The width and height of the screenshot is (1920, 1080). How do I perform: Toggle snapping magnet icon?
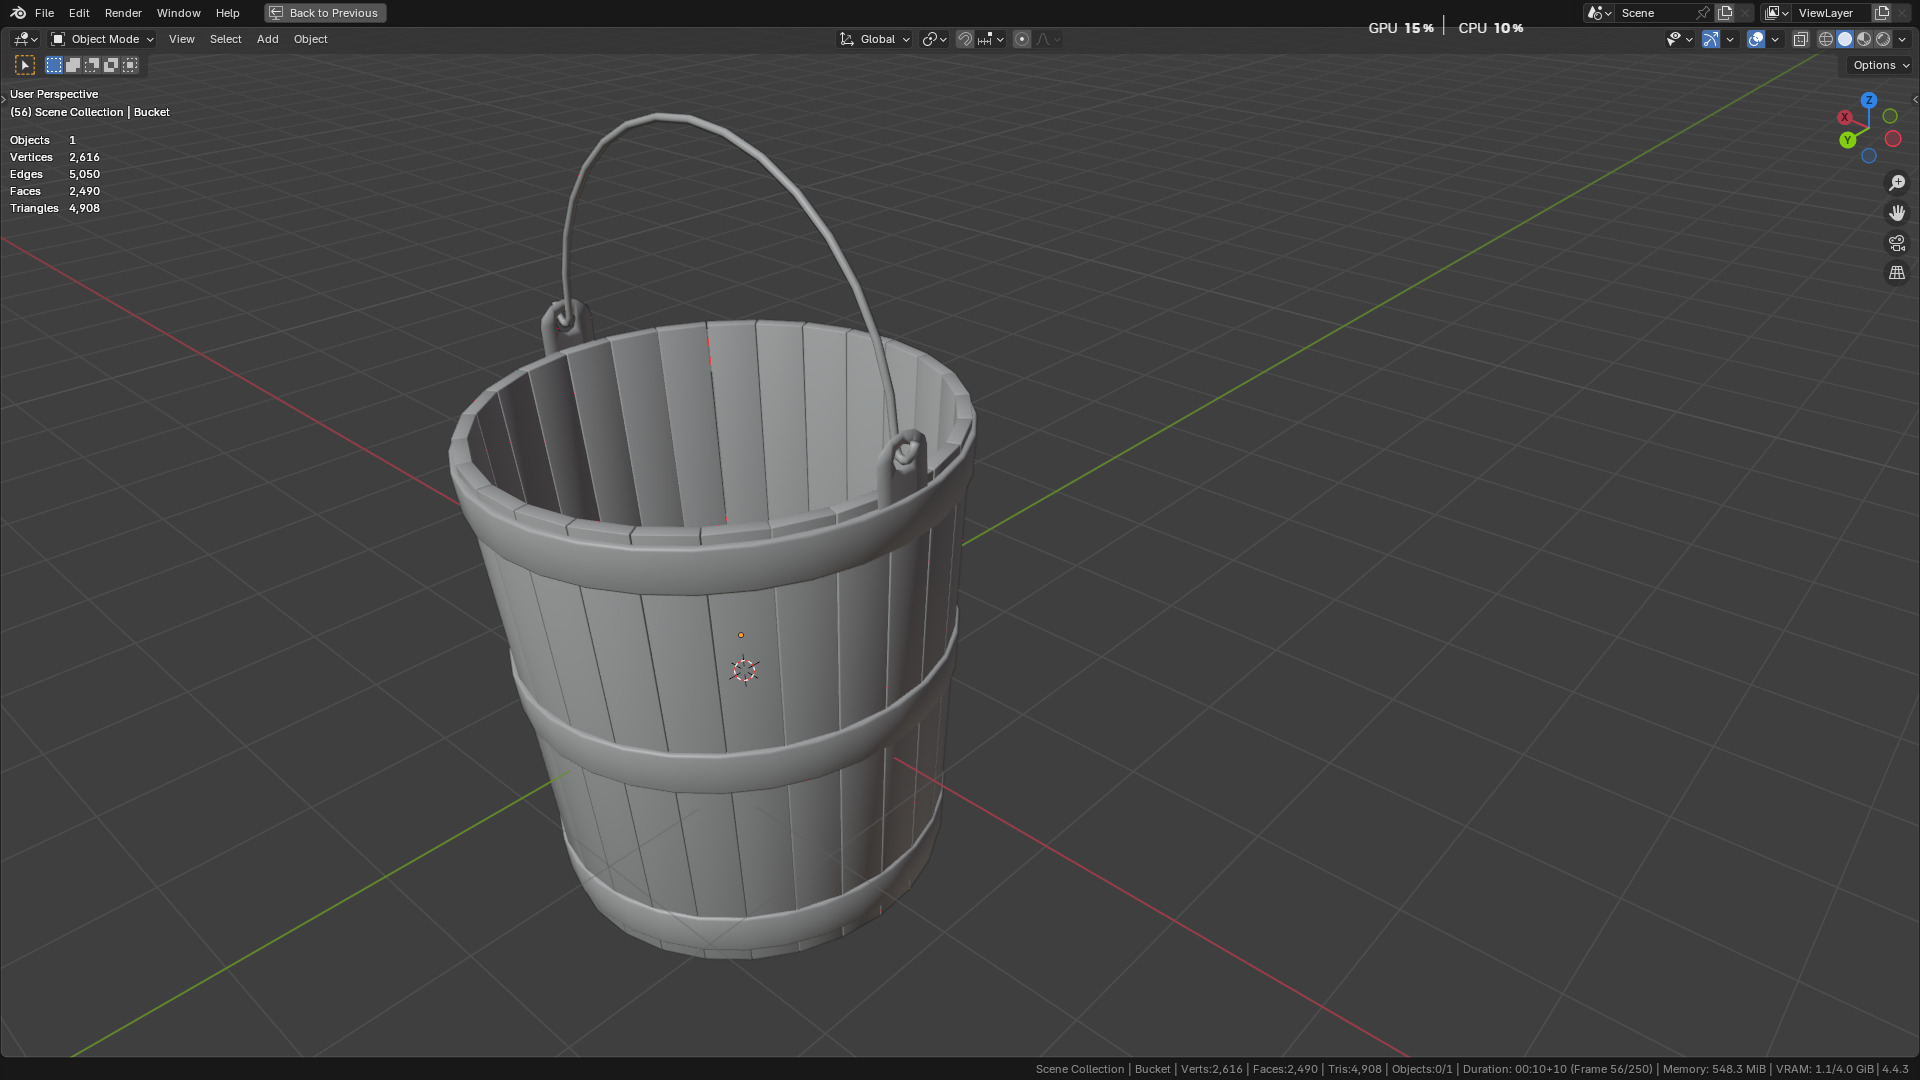click(965, 39)
